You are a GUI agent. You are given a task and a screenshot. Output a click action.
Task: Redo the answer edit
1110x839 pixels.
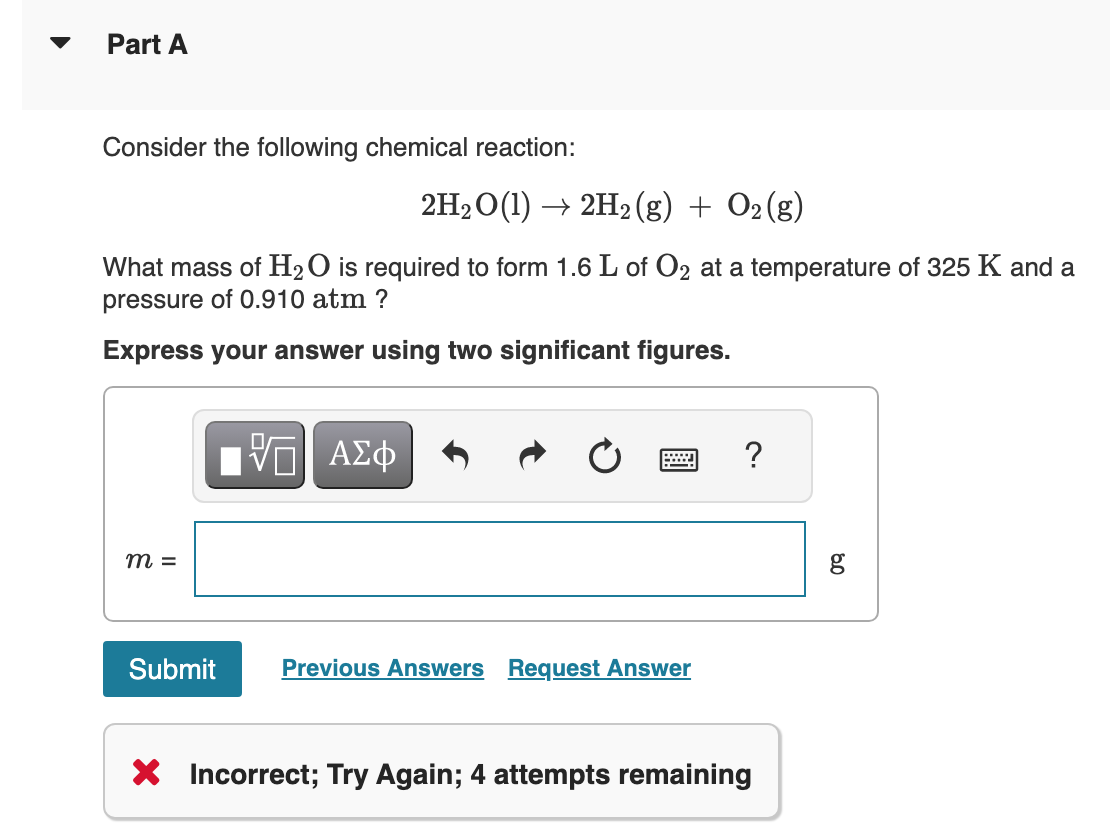[531, 455]
